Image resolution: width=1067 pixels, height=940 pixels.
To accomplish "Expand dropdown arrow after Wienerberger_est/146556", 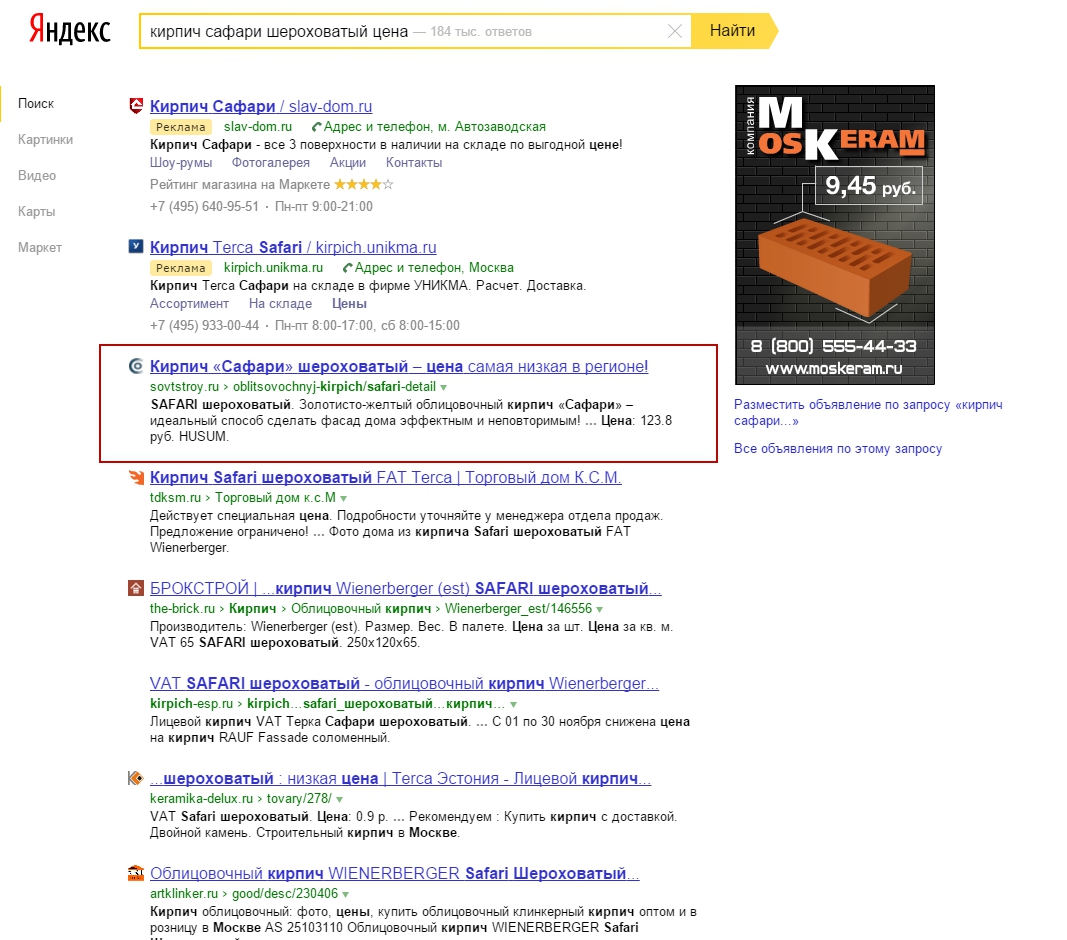I will 600,609.
